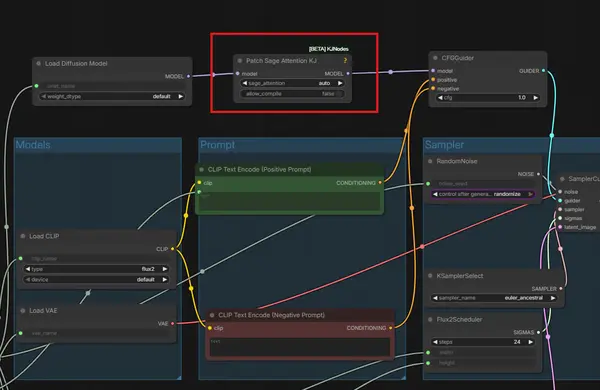The height and width of the screenshot is (390, 600).
Task: Step weight_dtype to the previous option
Action: coord(43,96)
